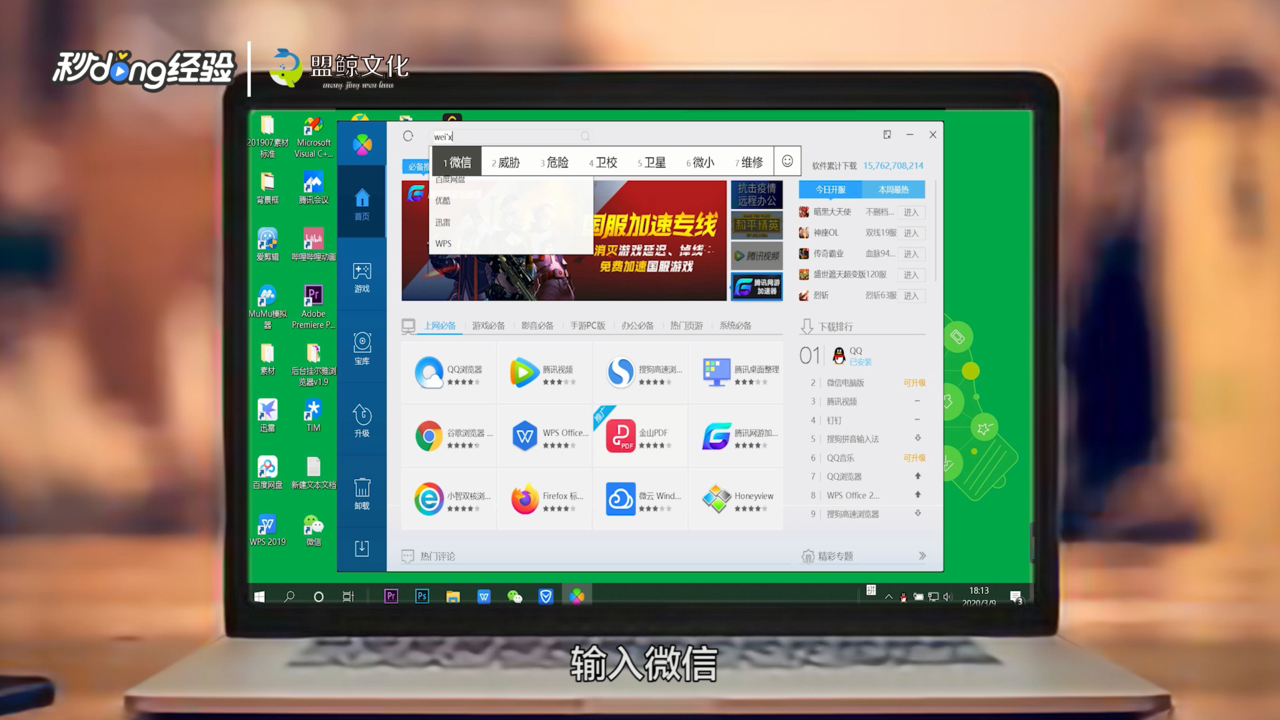
Task: Choose candidate 7 维修 in IME bar
Action: pyautogui.click(x=749, y=162)
